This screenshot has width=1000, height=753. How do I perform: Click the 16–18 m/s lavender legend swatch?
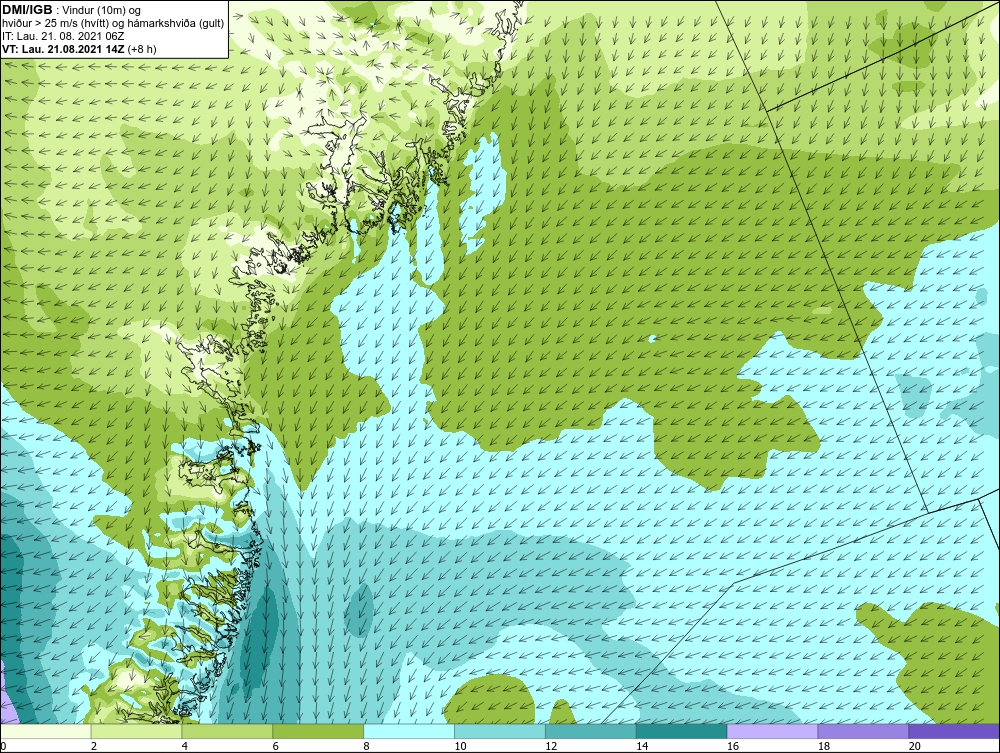(x=772, y=731)
